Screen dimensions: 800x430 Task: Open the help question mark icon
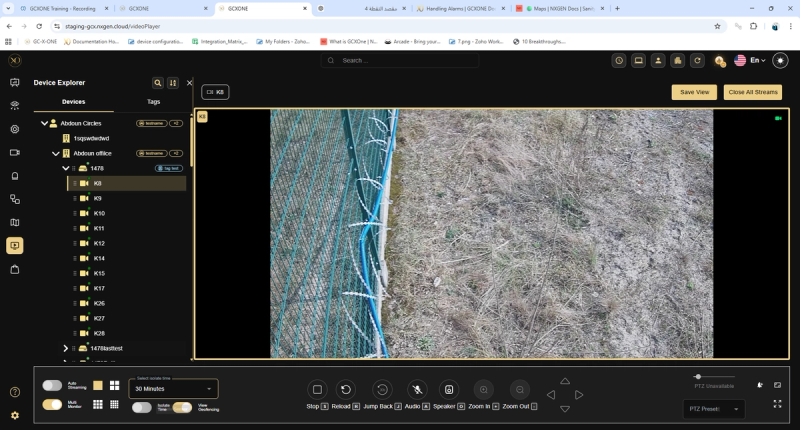pyautogui.click(x=15, y=392)
